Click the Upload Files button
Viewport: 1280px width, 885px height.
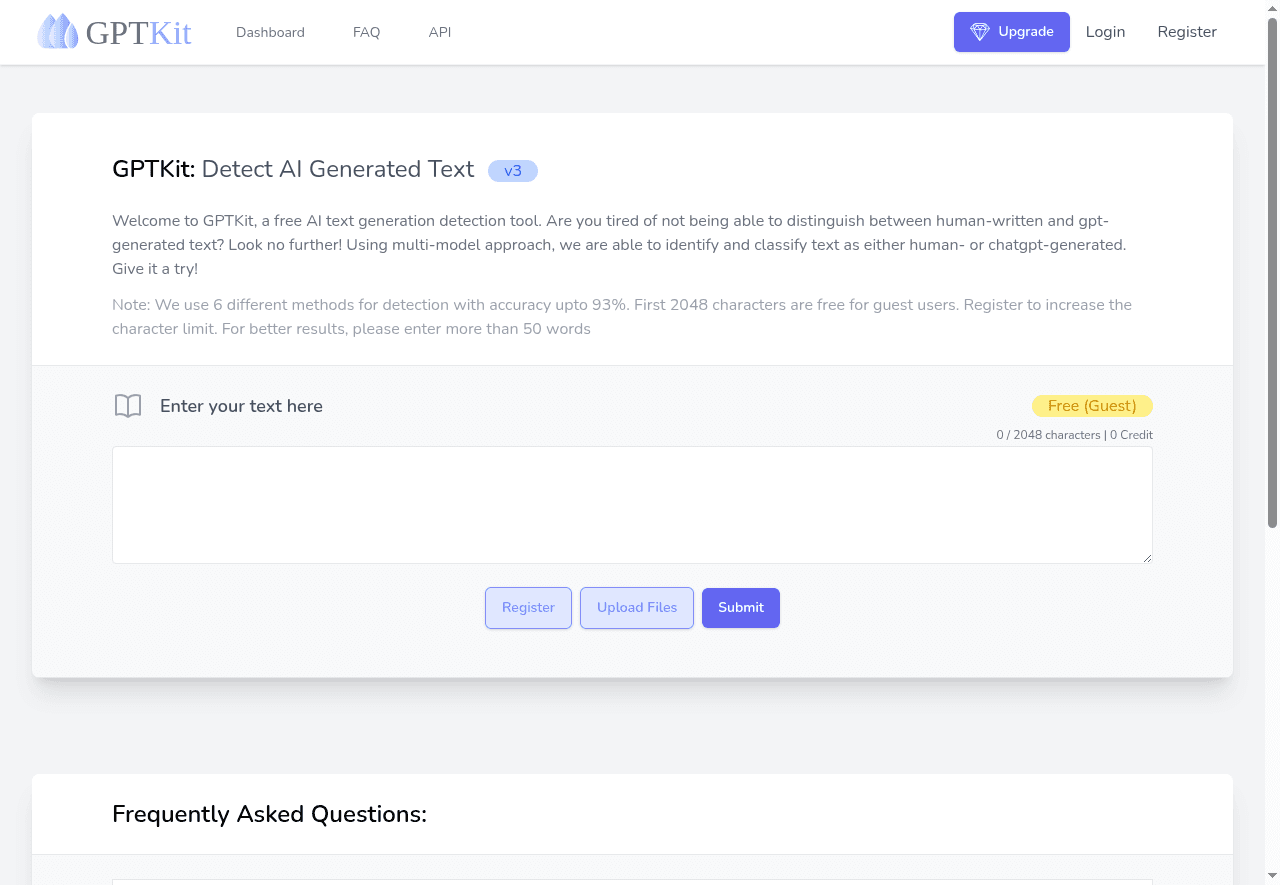(x=636, y=607)
